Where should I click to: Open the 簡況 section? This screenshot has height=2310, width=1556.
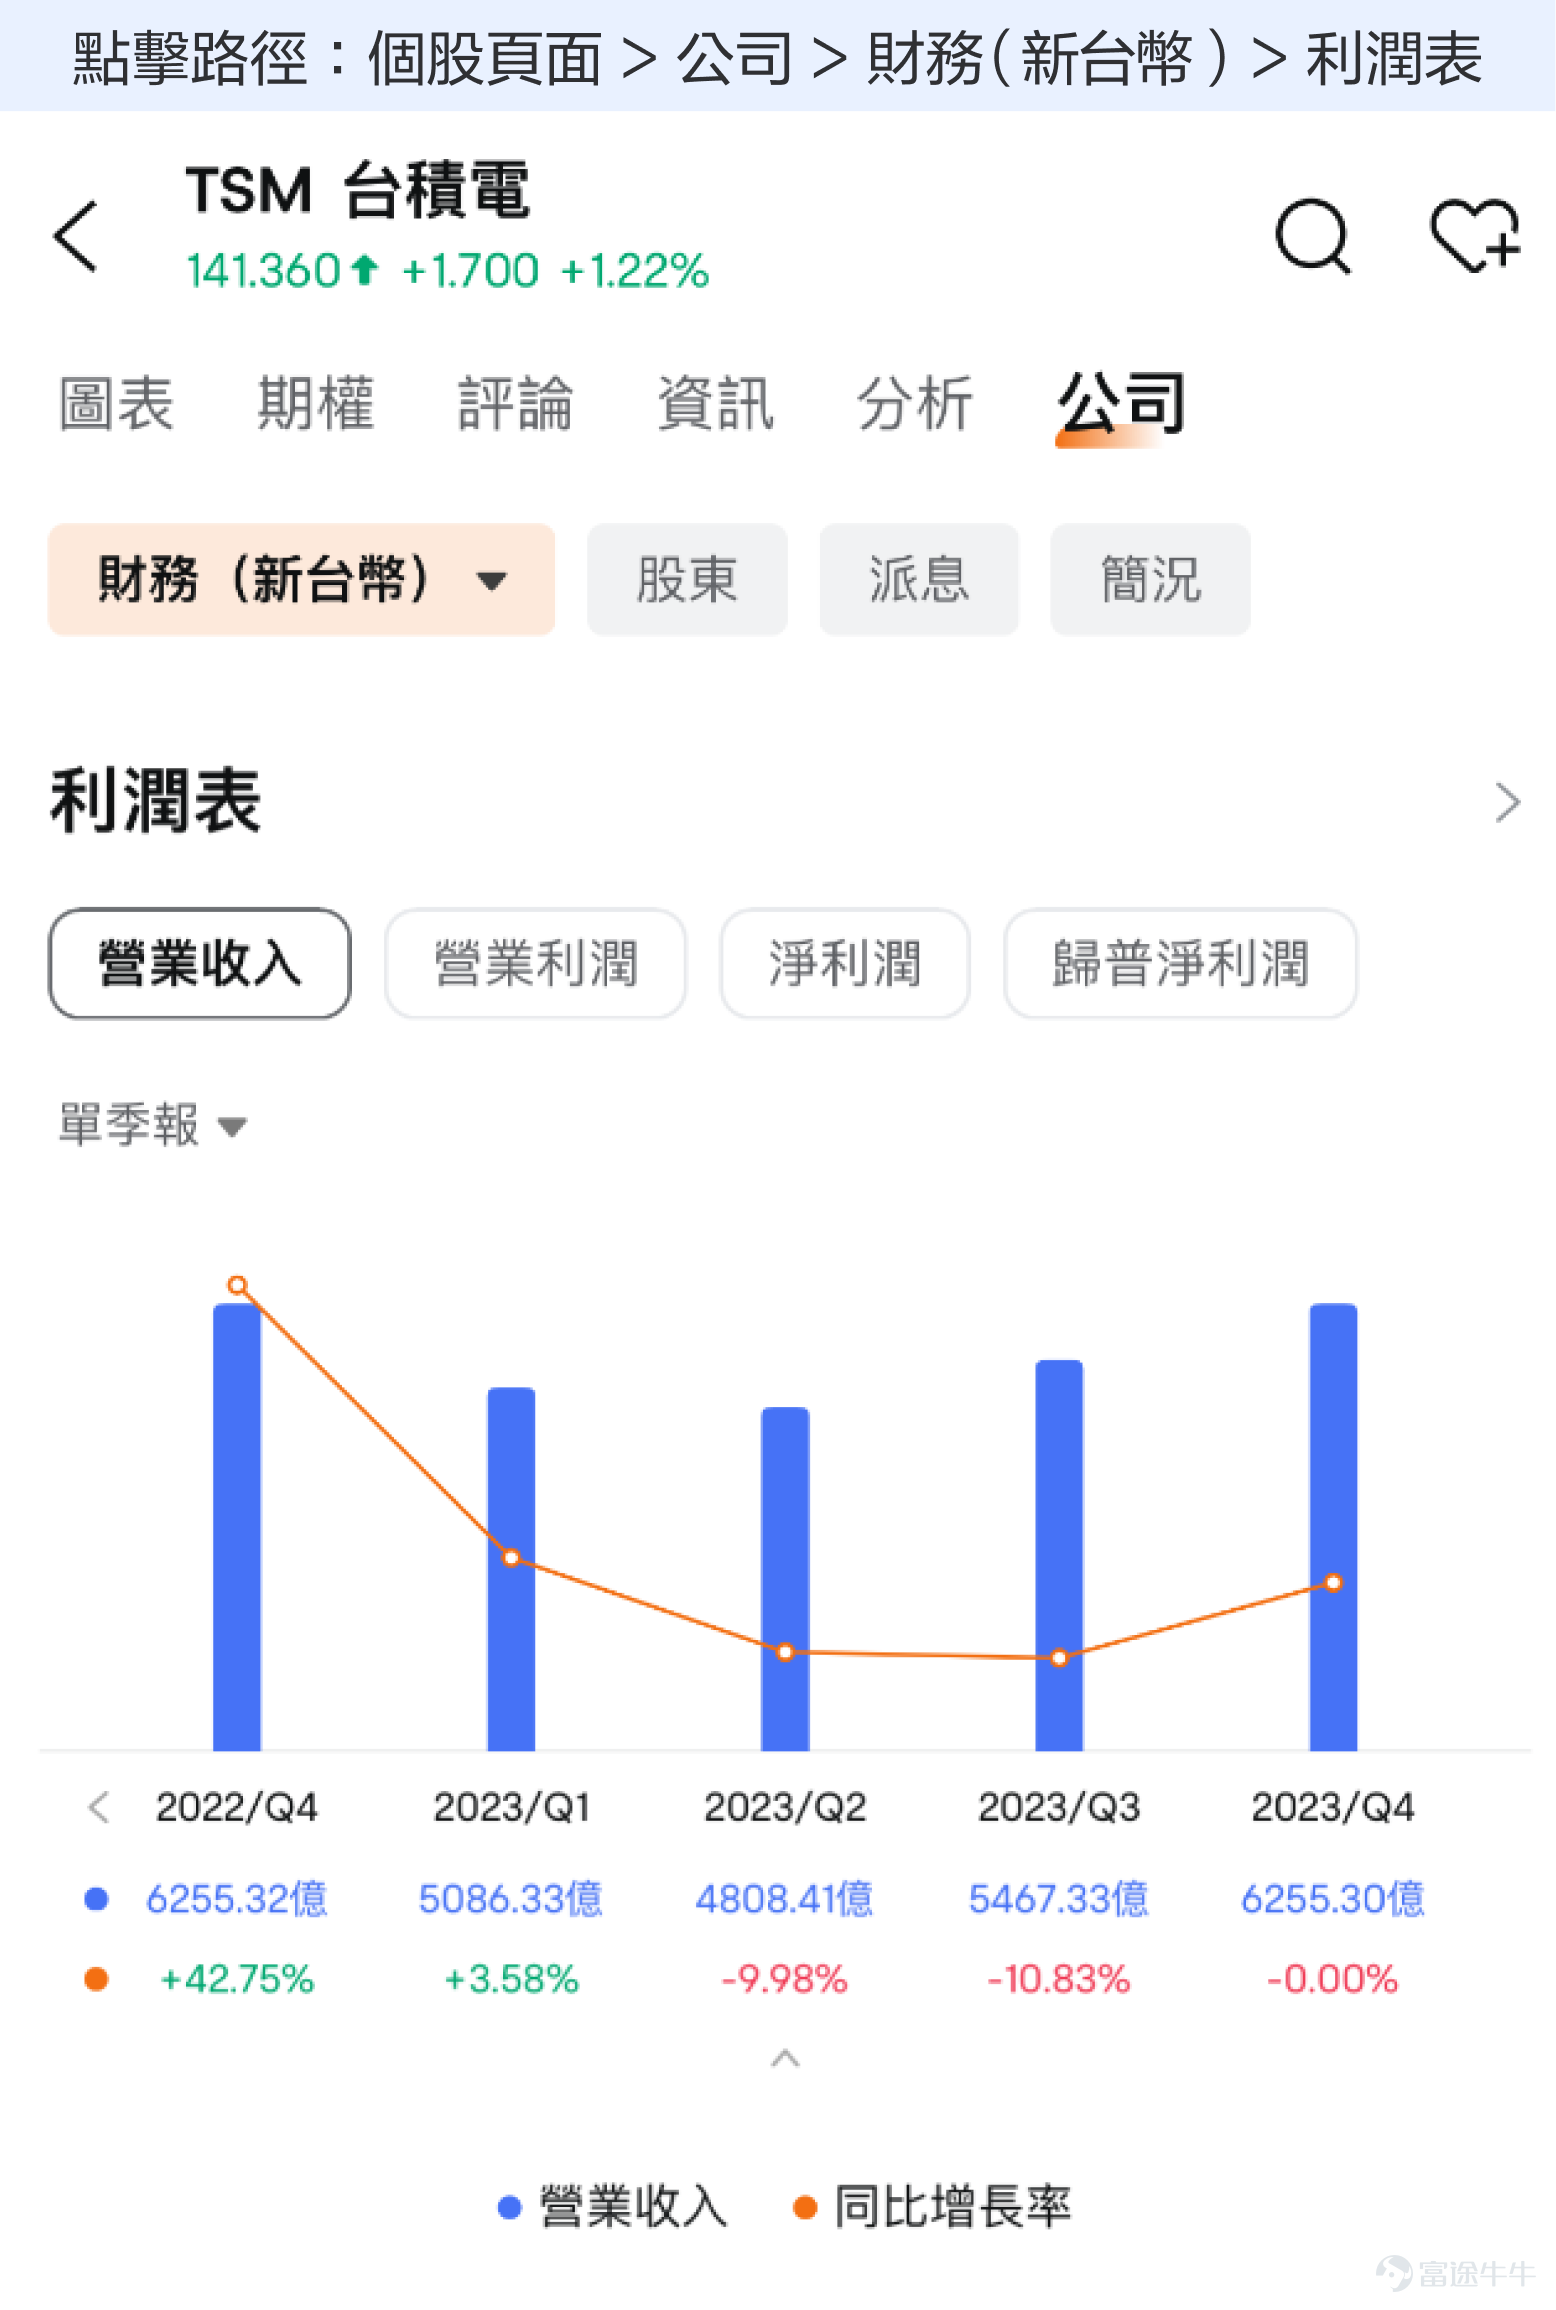[x=1150, y=579]
